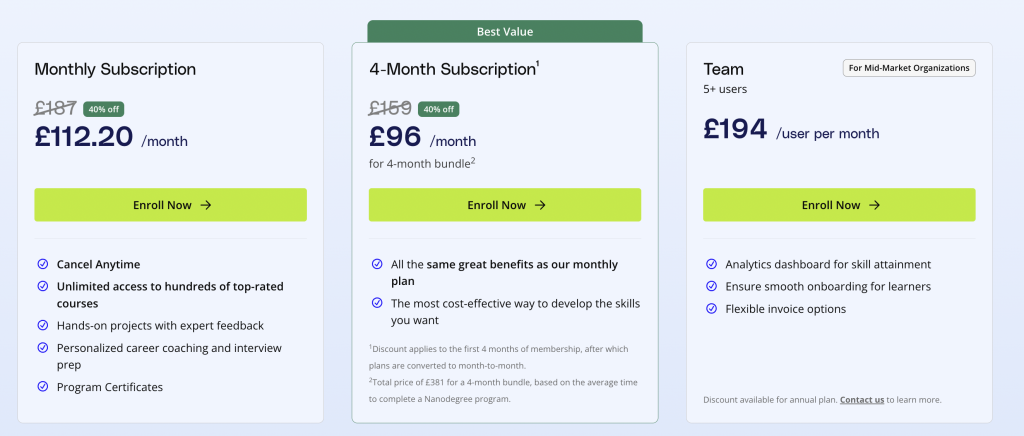The height and width of the screenshot is (436, 1024).
Task: Click the 40% off badge on Monthly plan
Action: point(104,109)
